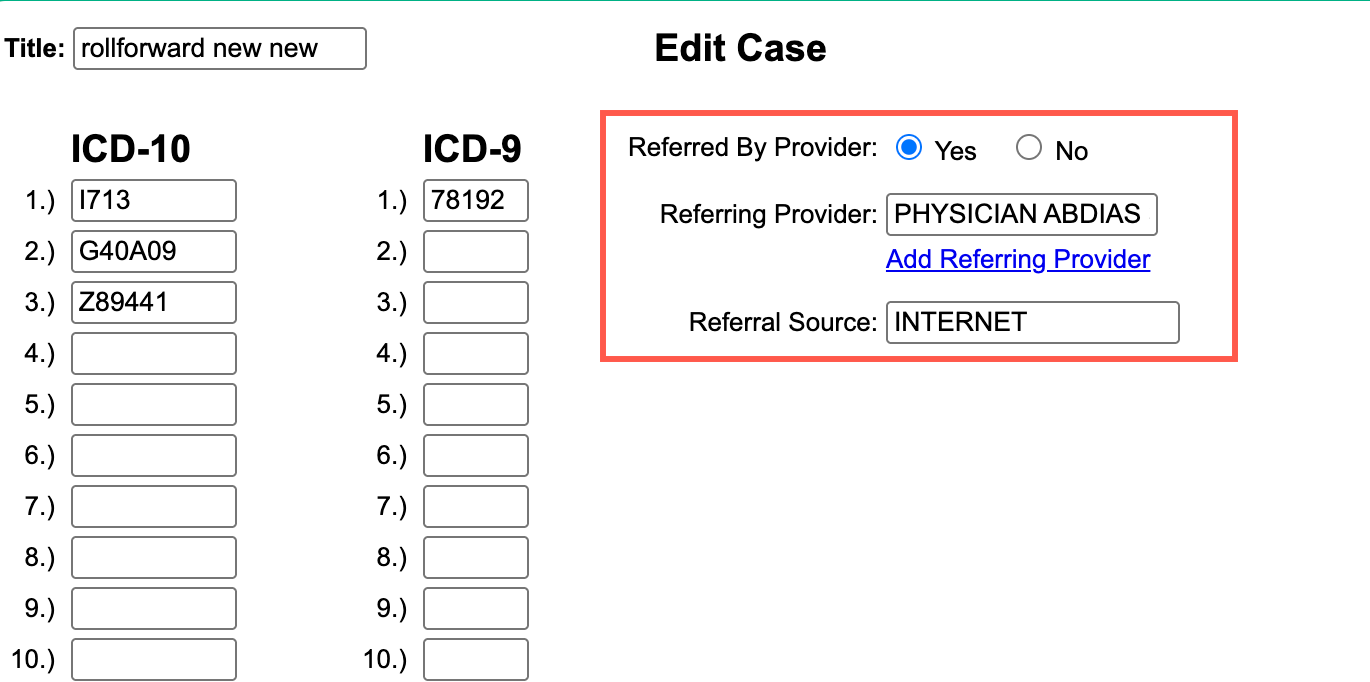Click the empty fifth ICD-10 field
The width and height of the screenshot is (1370, 682).
(153, 404)
